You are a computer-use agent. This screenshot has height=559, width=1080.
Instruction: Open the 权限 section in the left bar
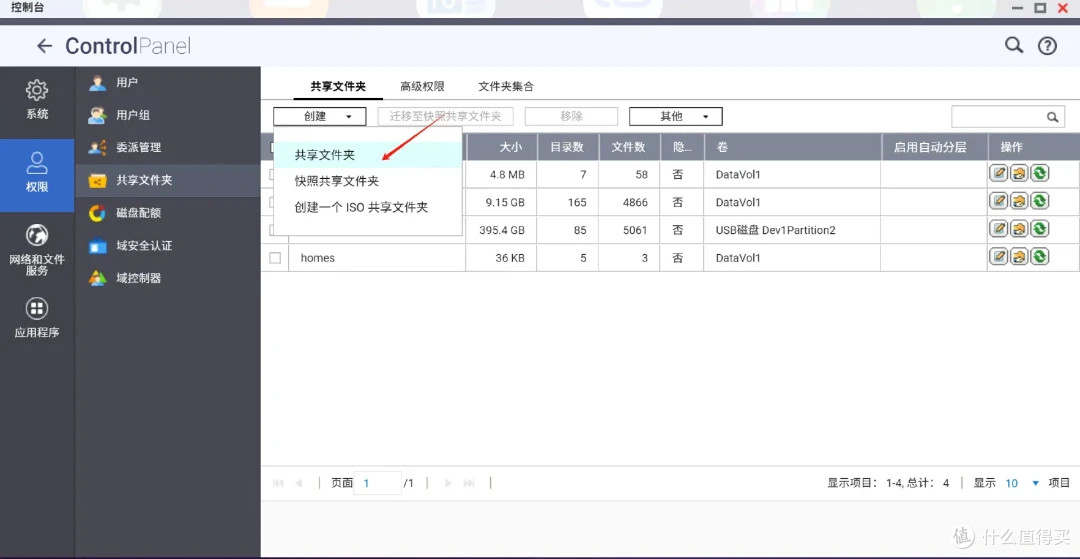pos(37,175)
